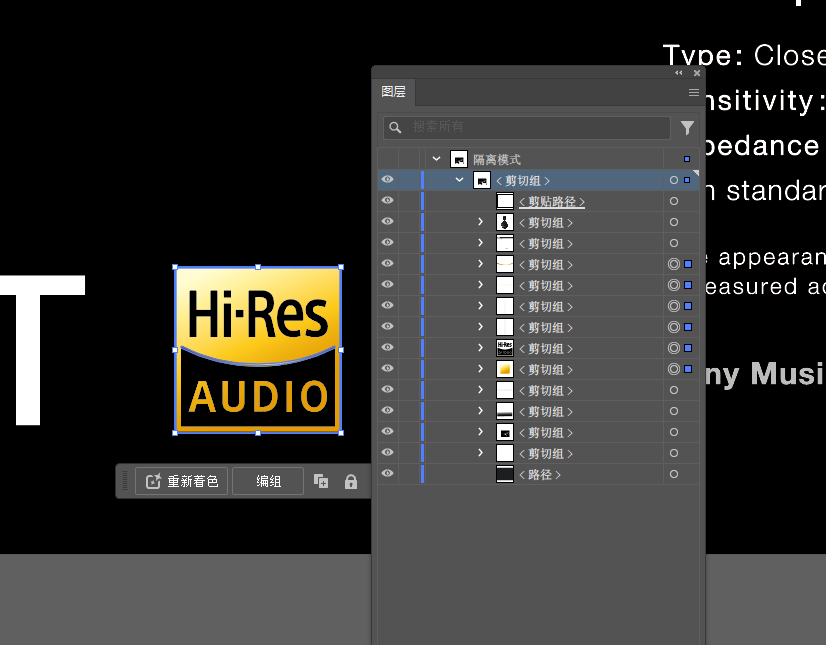Image resolution: width=826 pixels, height=645 pixels.
Task: Toggle visibility of the small black-logo thumbnail row
Action: pyautogui.click(x=388, y=432)
